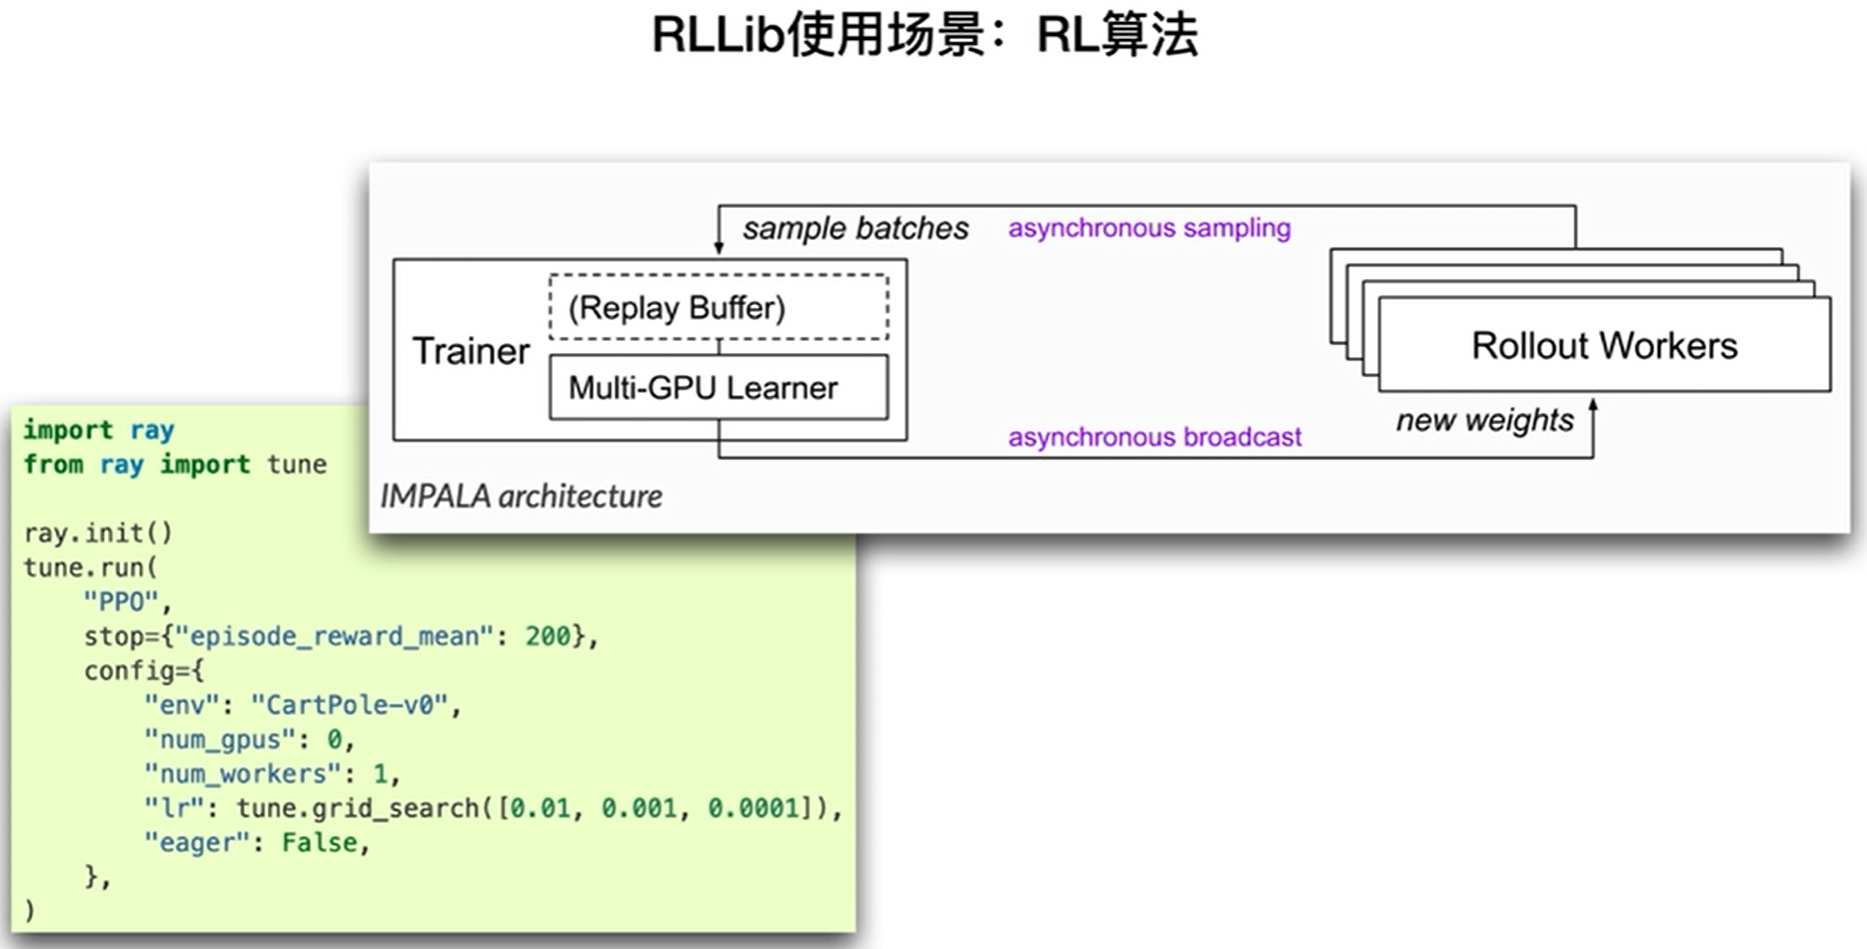
Task: Select the asynchronous sampling purple label
Action: coord(1148,228)
